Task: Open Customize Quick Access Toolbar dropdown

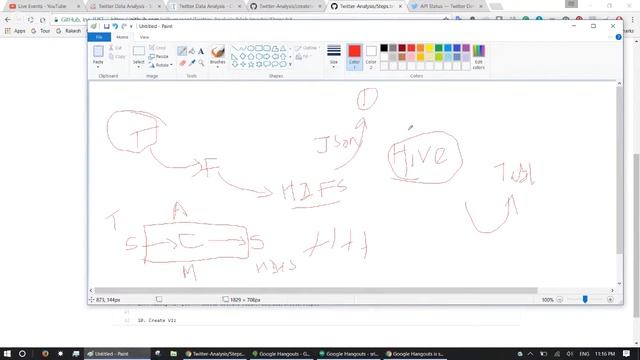Action: 131,27
